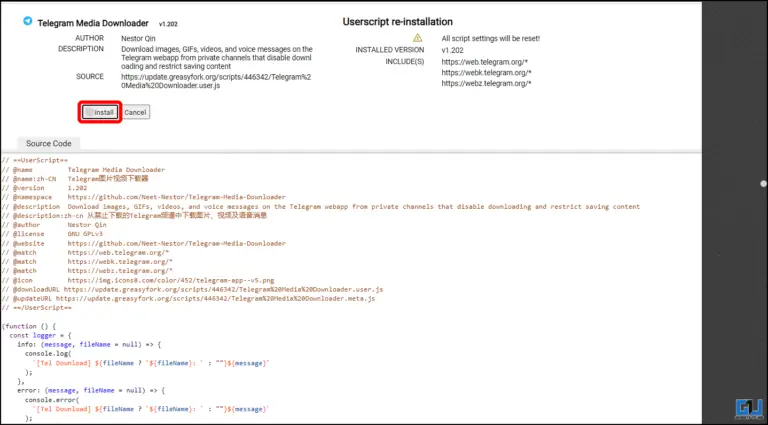This screenshot has width=768, height=425.
Task: Switch to the Source Code tab
Action: (47, 144)
